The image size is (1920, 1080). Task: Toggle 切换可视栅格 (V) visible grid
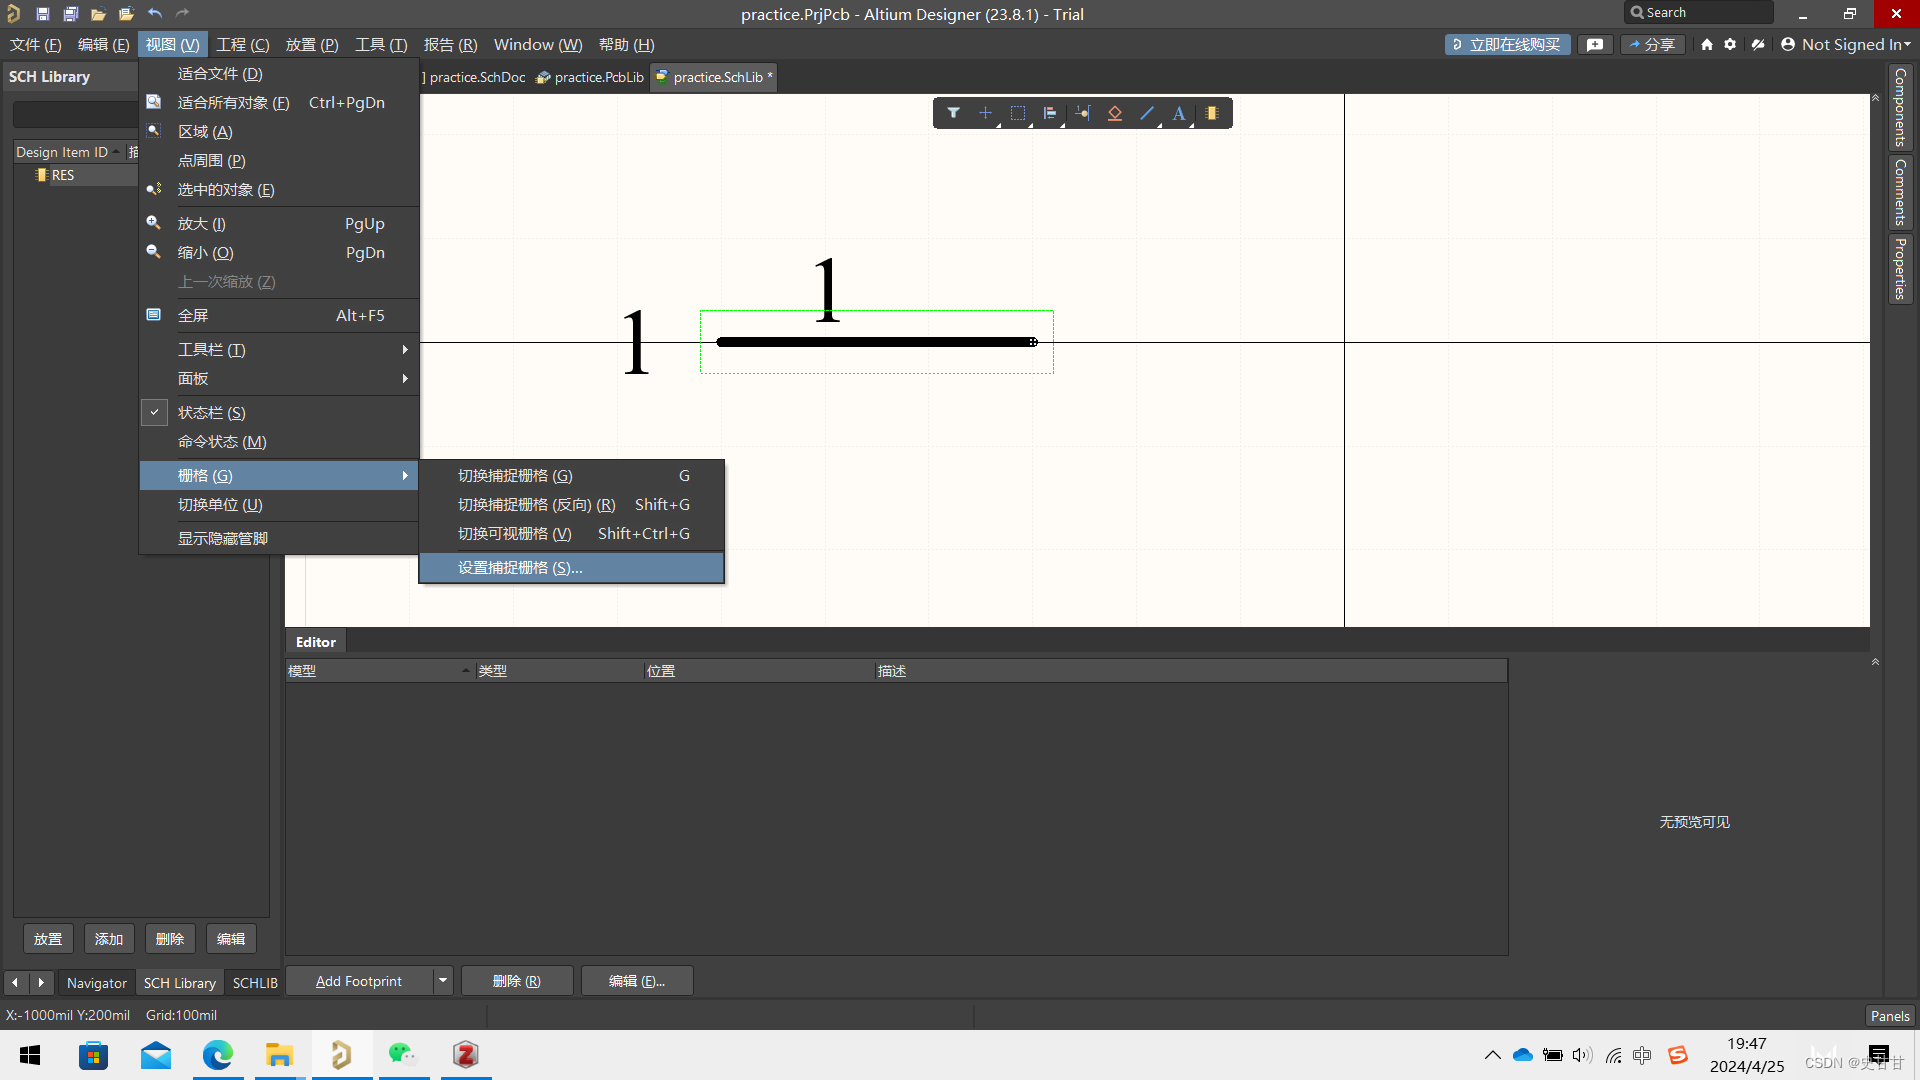pos(514,533)
